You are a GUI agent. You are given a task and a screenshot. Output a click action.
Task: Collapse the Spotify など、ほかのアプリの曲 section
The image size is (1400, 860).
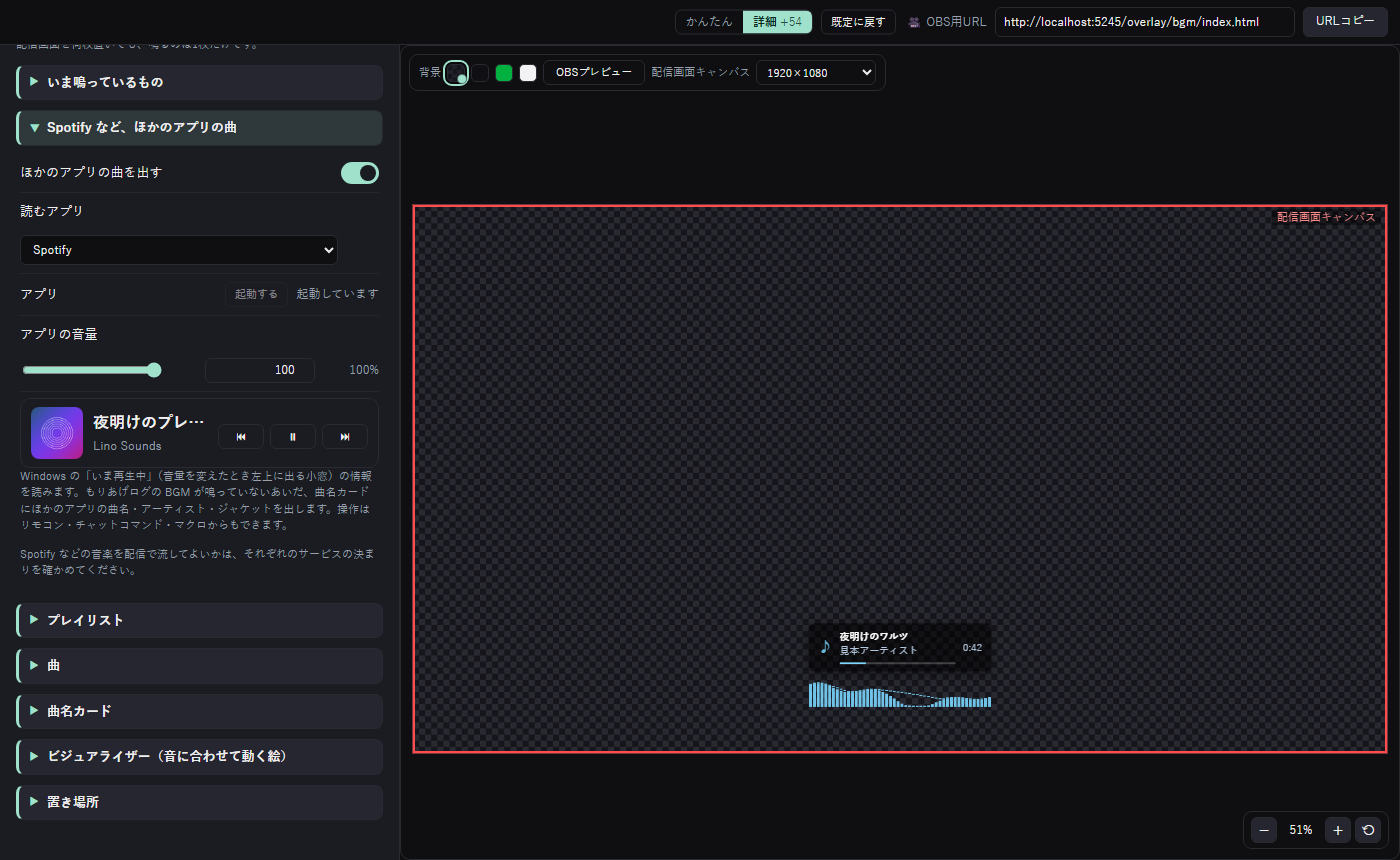click(x=200, y=128)
